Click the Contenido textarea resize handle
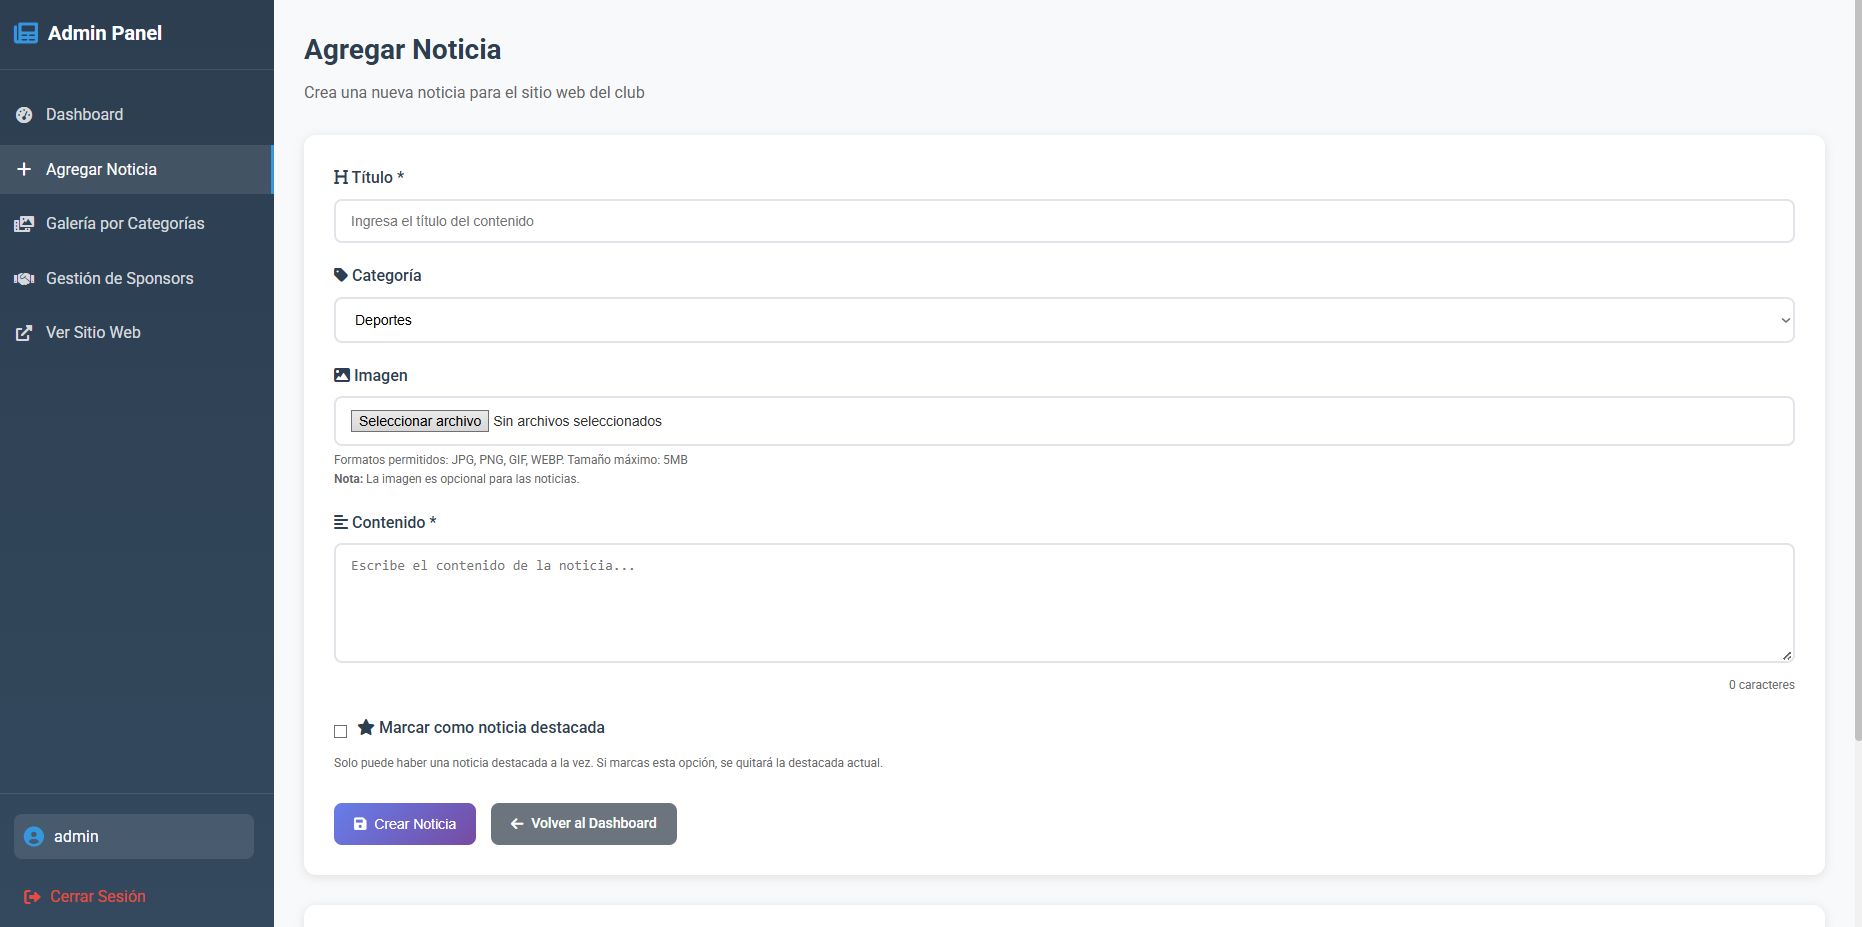 tap(1787, 655)
